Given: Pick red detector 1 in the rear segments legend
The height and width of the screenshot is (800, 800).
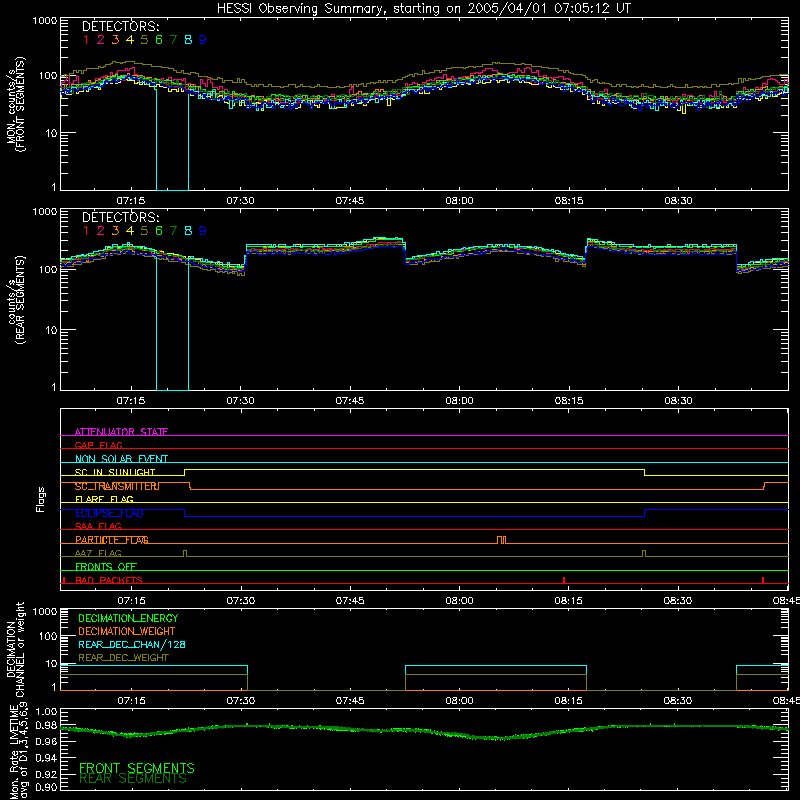Looking at the screenshot, I should click(x=86, y=231).
